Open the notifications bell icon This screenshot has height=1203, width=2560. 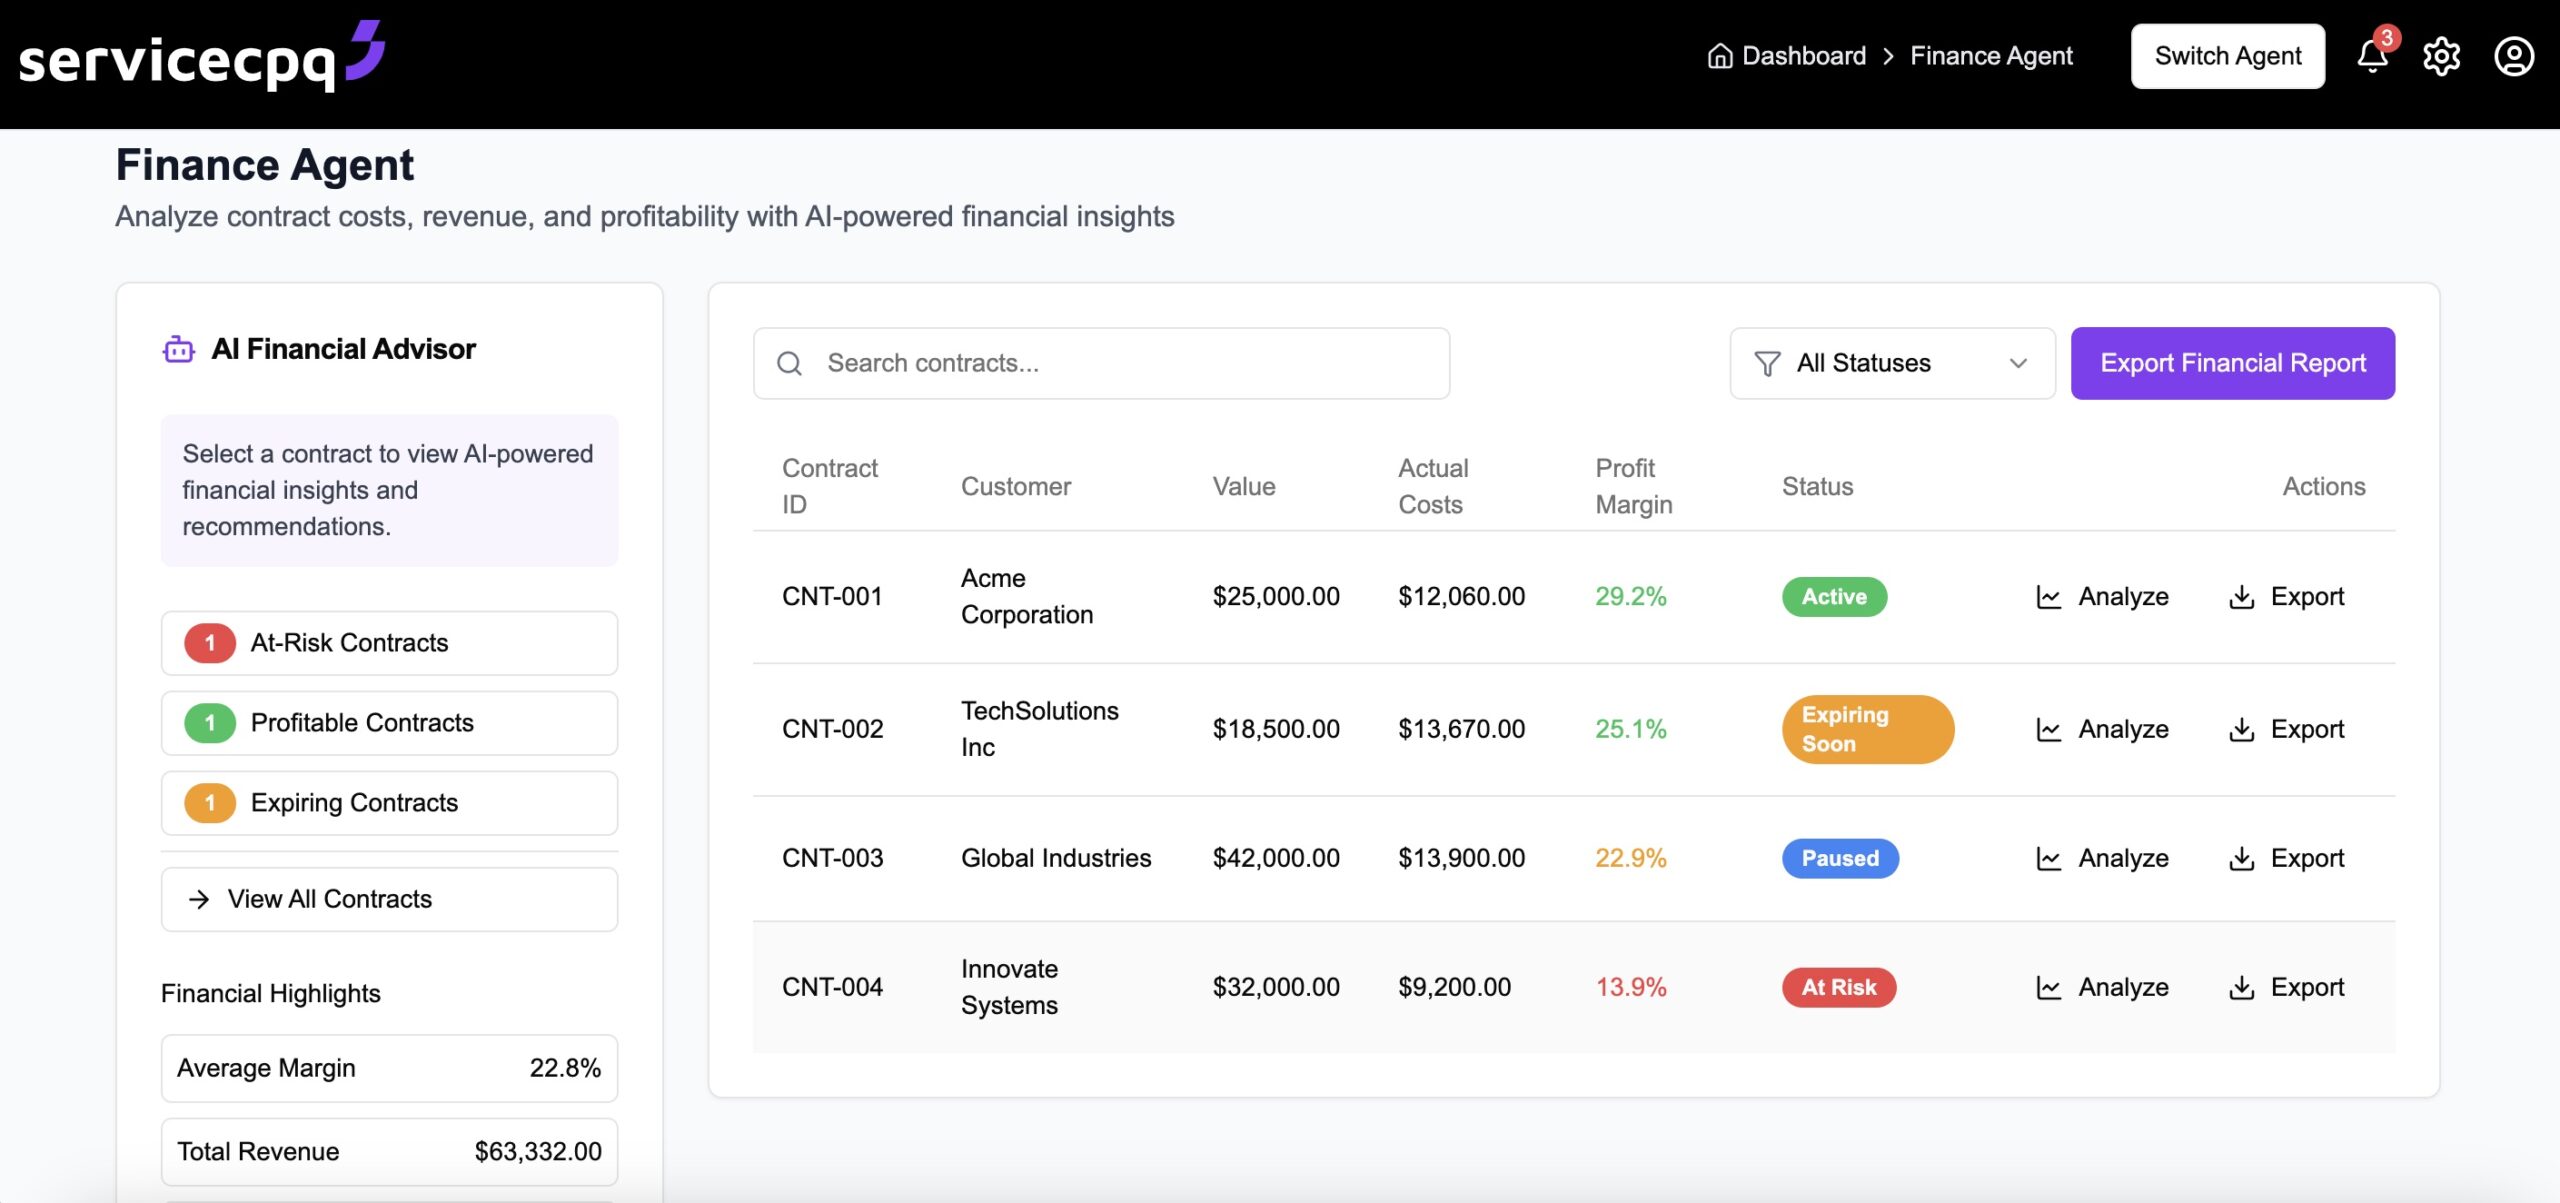[x=2372, y=57]
